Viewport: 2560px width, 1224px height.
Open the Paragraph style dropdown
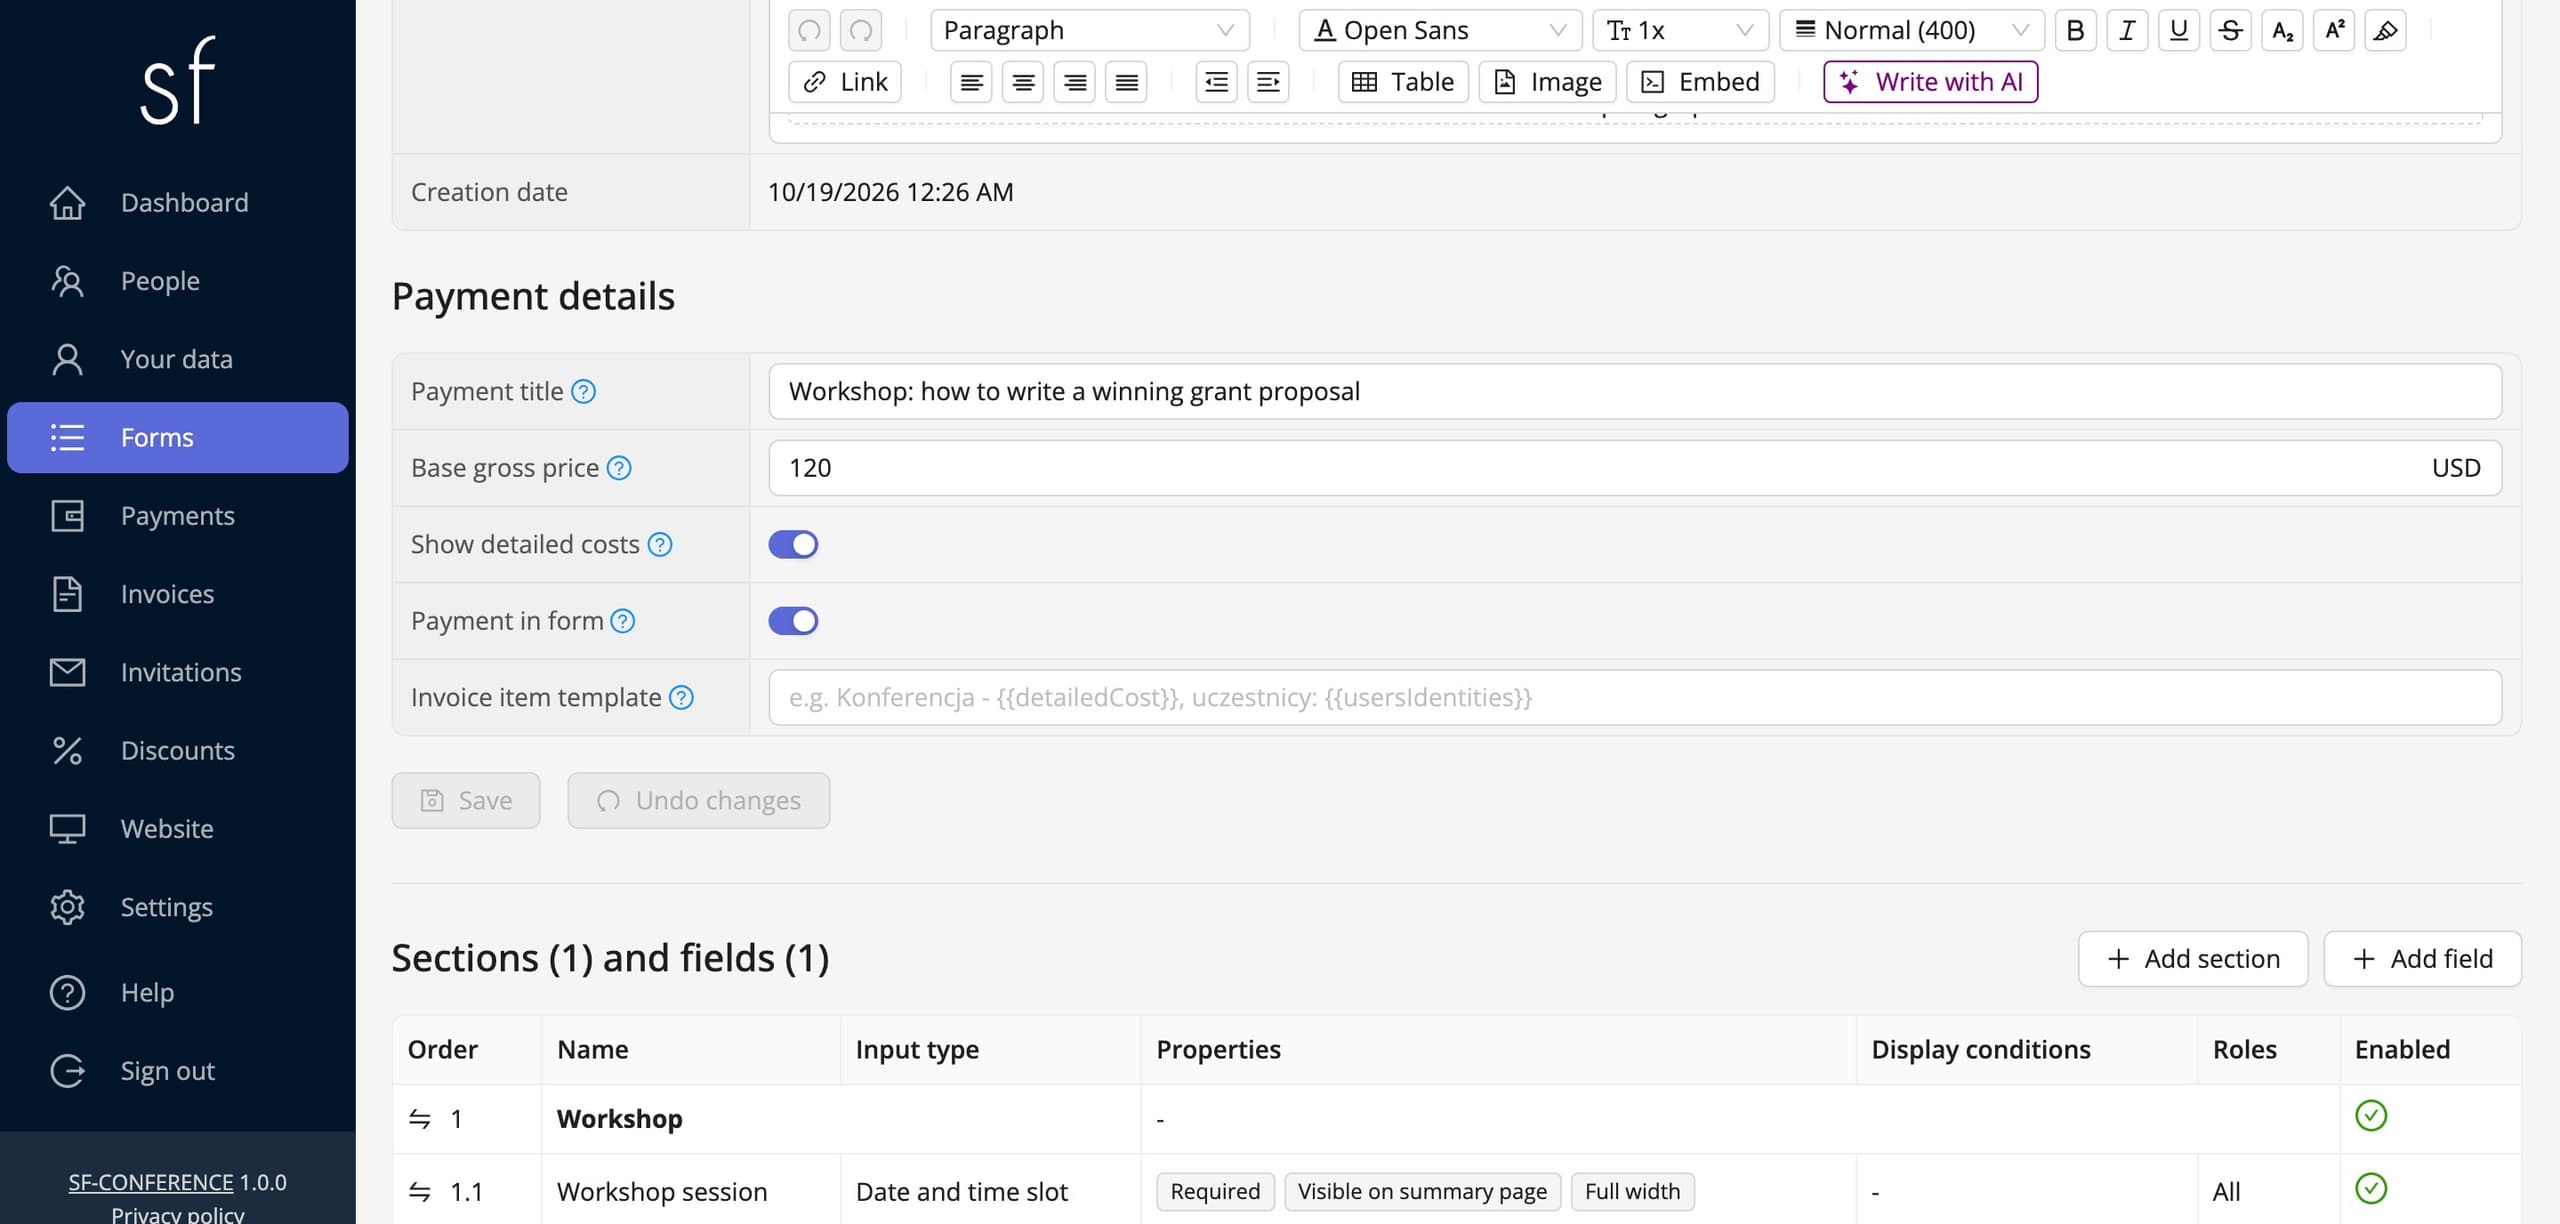[1090, 30]
